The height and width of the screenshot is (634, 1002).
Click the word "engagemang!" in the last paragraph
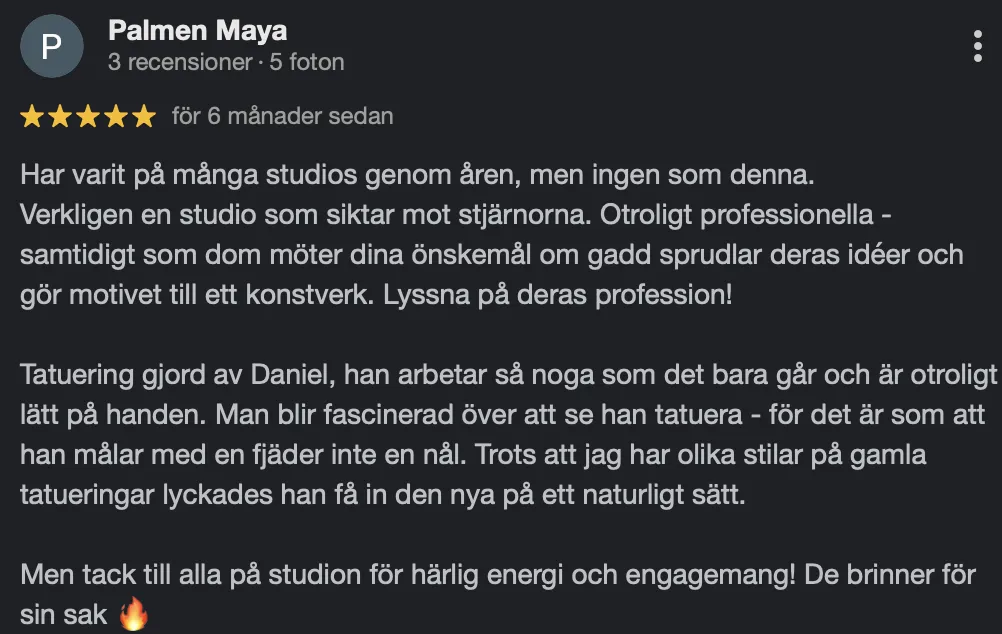coord(710,575)
